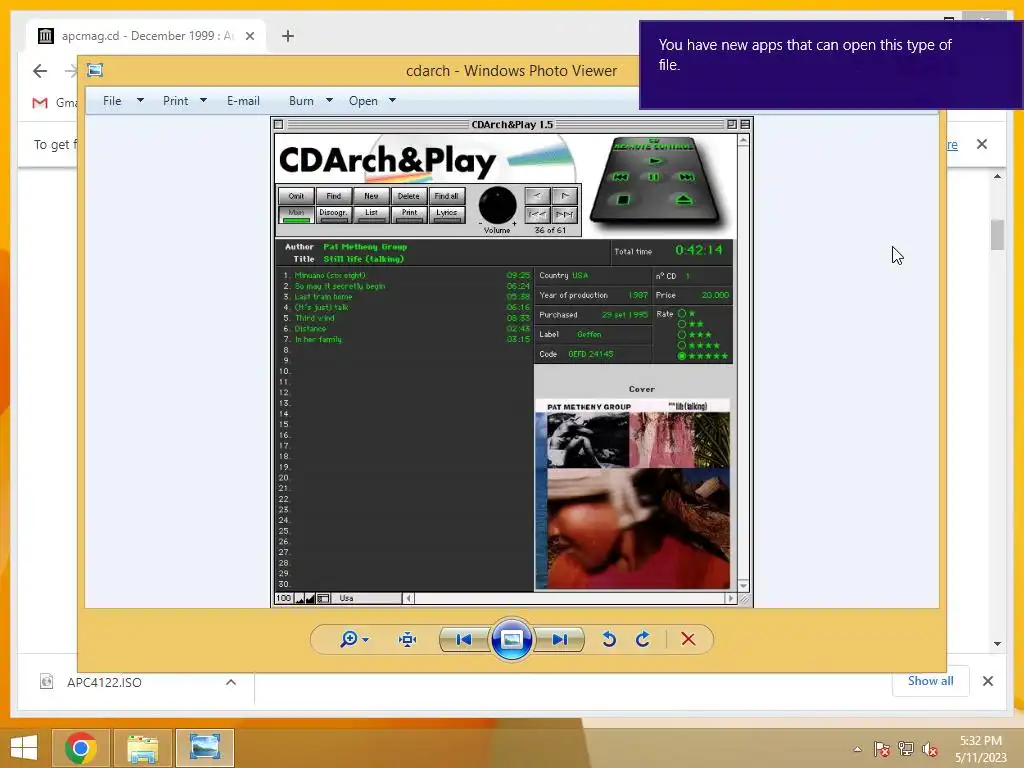Click the Chrome scrollbar down arrow
1024x768 pixels.
(x=997, y=644)
